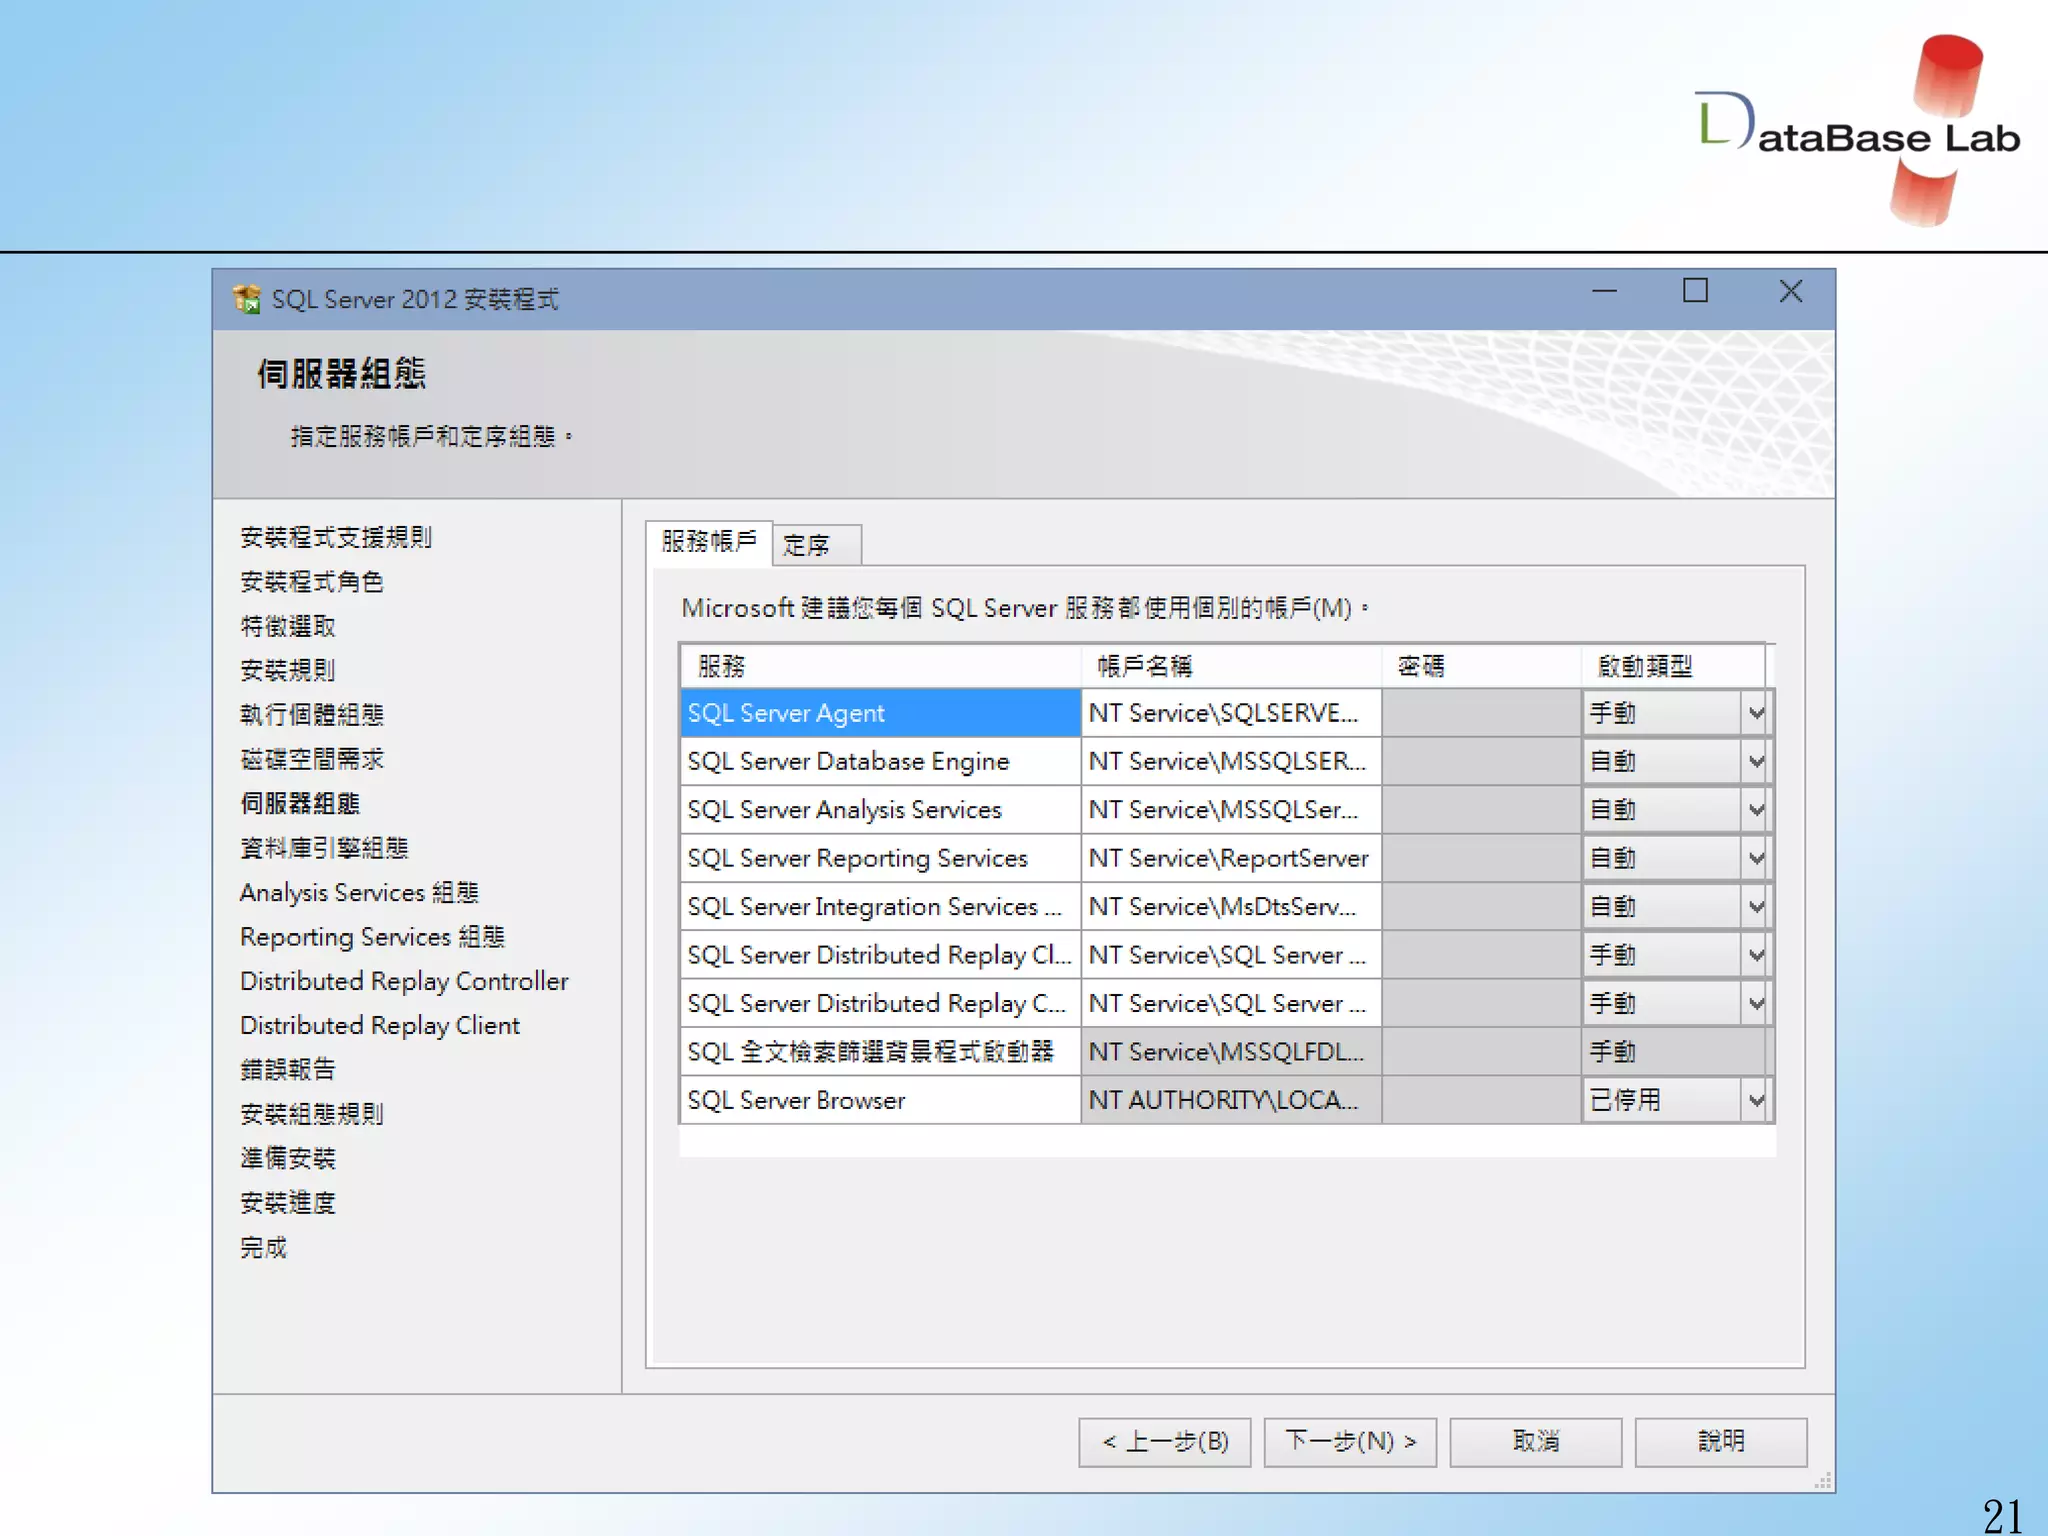Open startup type dropdown for SQL Server Agent

click(1756, 714)
